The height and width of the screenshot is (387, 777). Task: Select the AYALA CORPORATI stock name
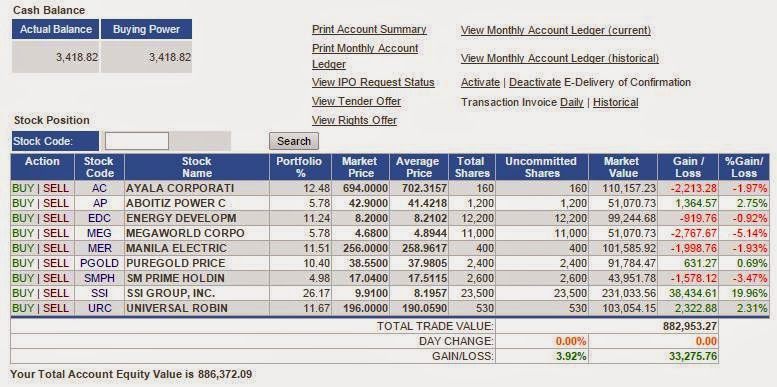pyautogui.click(x=180, y=189)
